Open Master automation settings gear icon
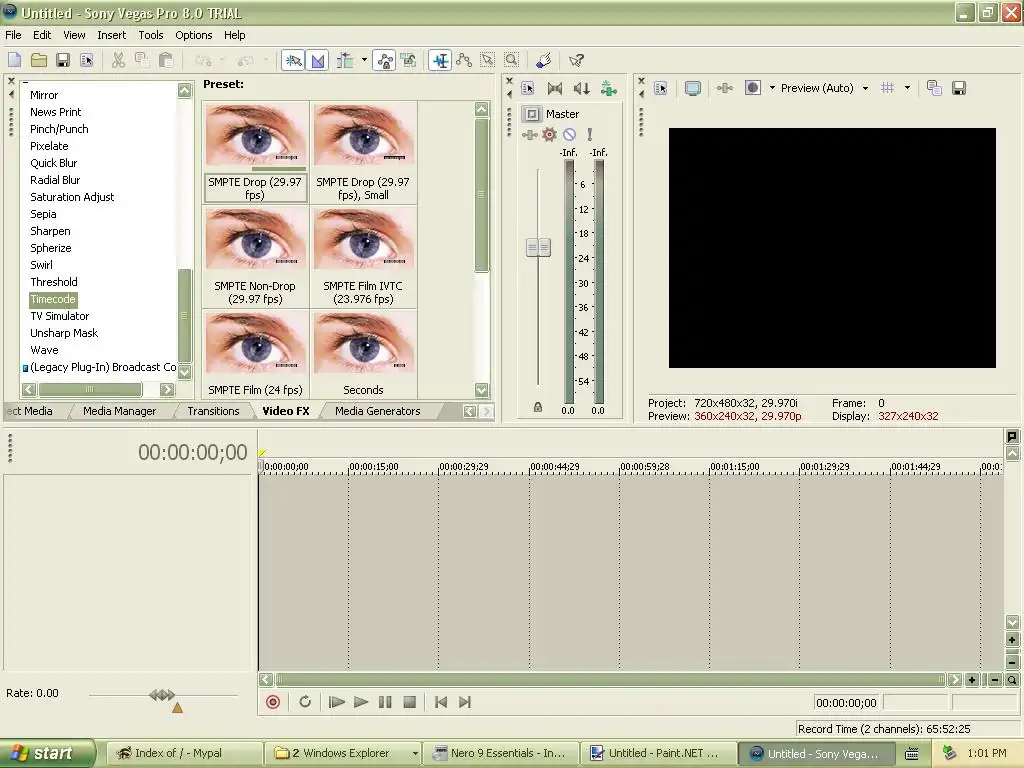 pyautogui.click(x=549, y=135)
